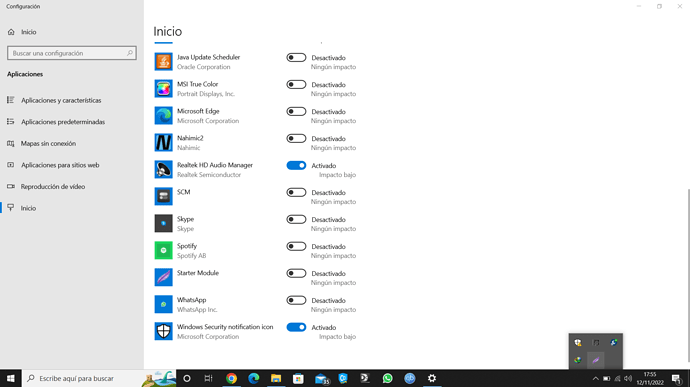Image resolution: width=690 pixels, height=387 pixels.
Task: Click the 'Spotify AB' publisher text
Action: (x=191, y=256)
